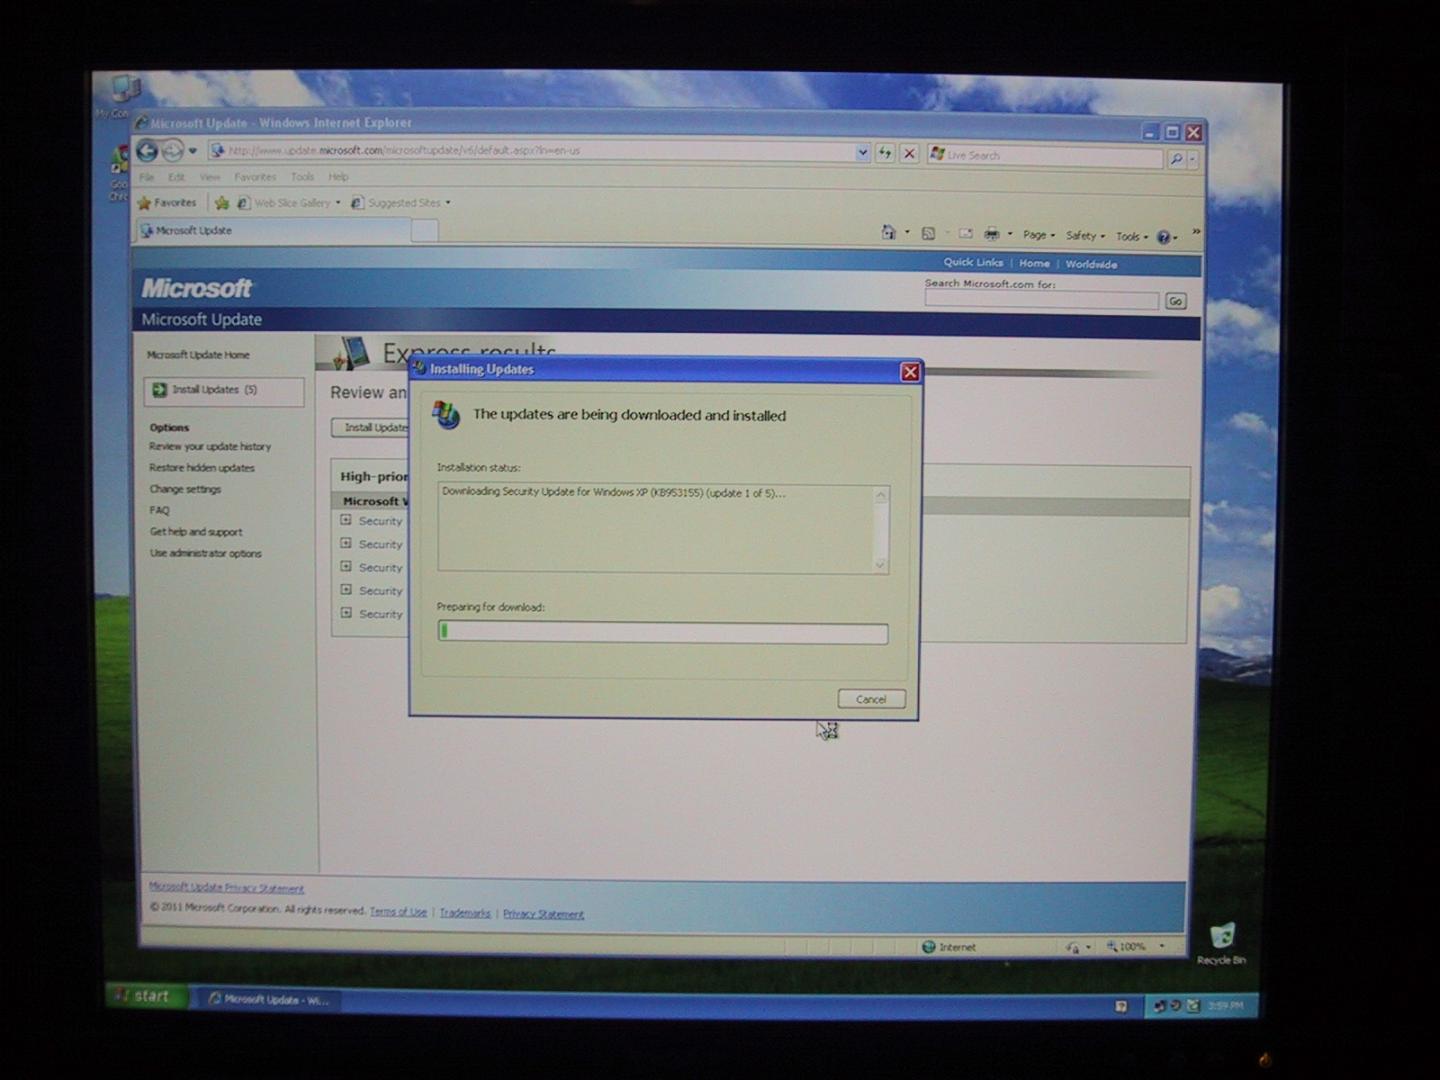Viewport: 1440px width, 1080px height.
Task: Open the address bar dropdown arrow
Action: [x=862, y=153]
